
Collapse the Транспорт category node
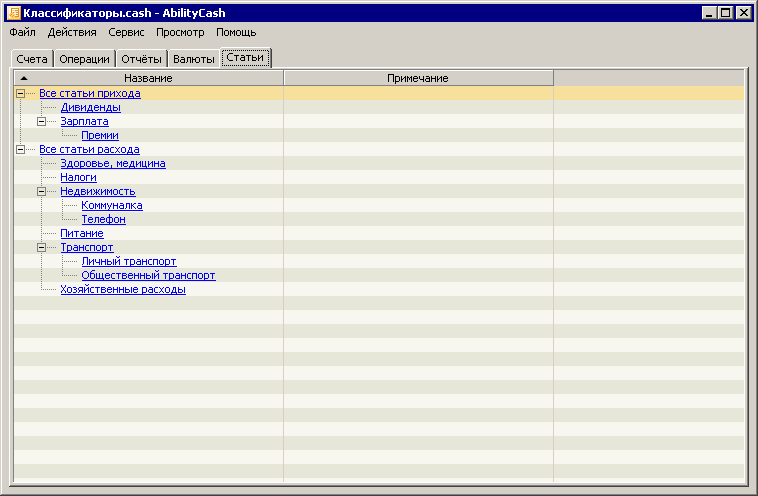coord(42,247)
